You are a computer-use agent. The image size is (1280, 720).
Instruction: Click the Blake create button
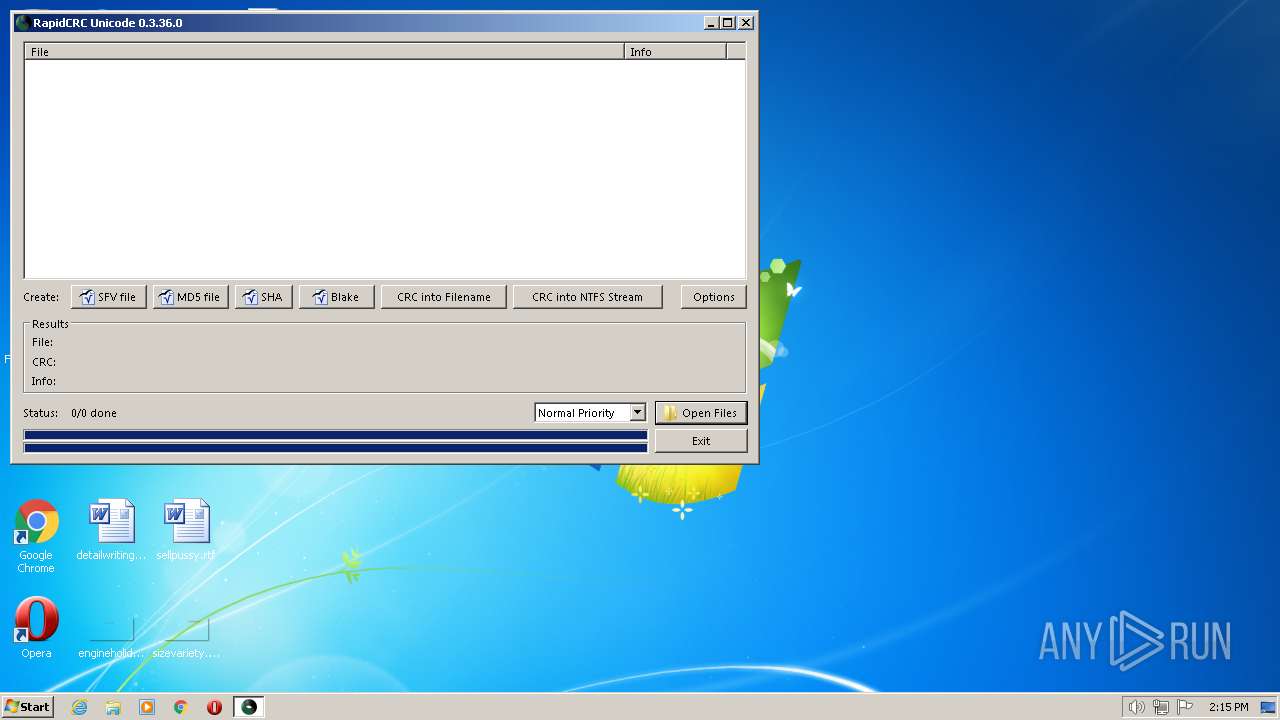[337, 297]
